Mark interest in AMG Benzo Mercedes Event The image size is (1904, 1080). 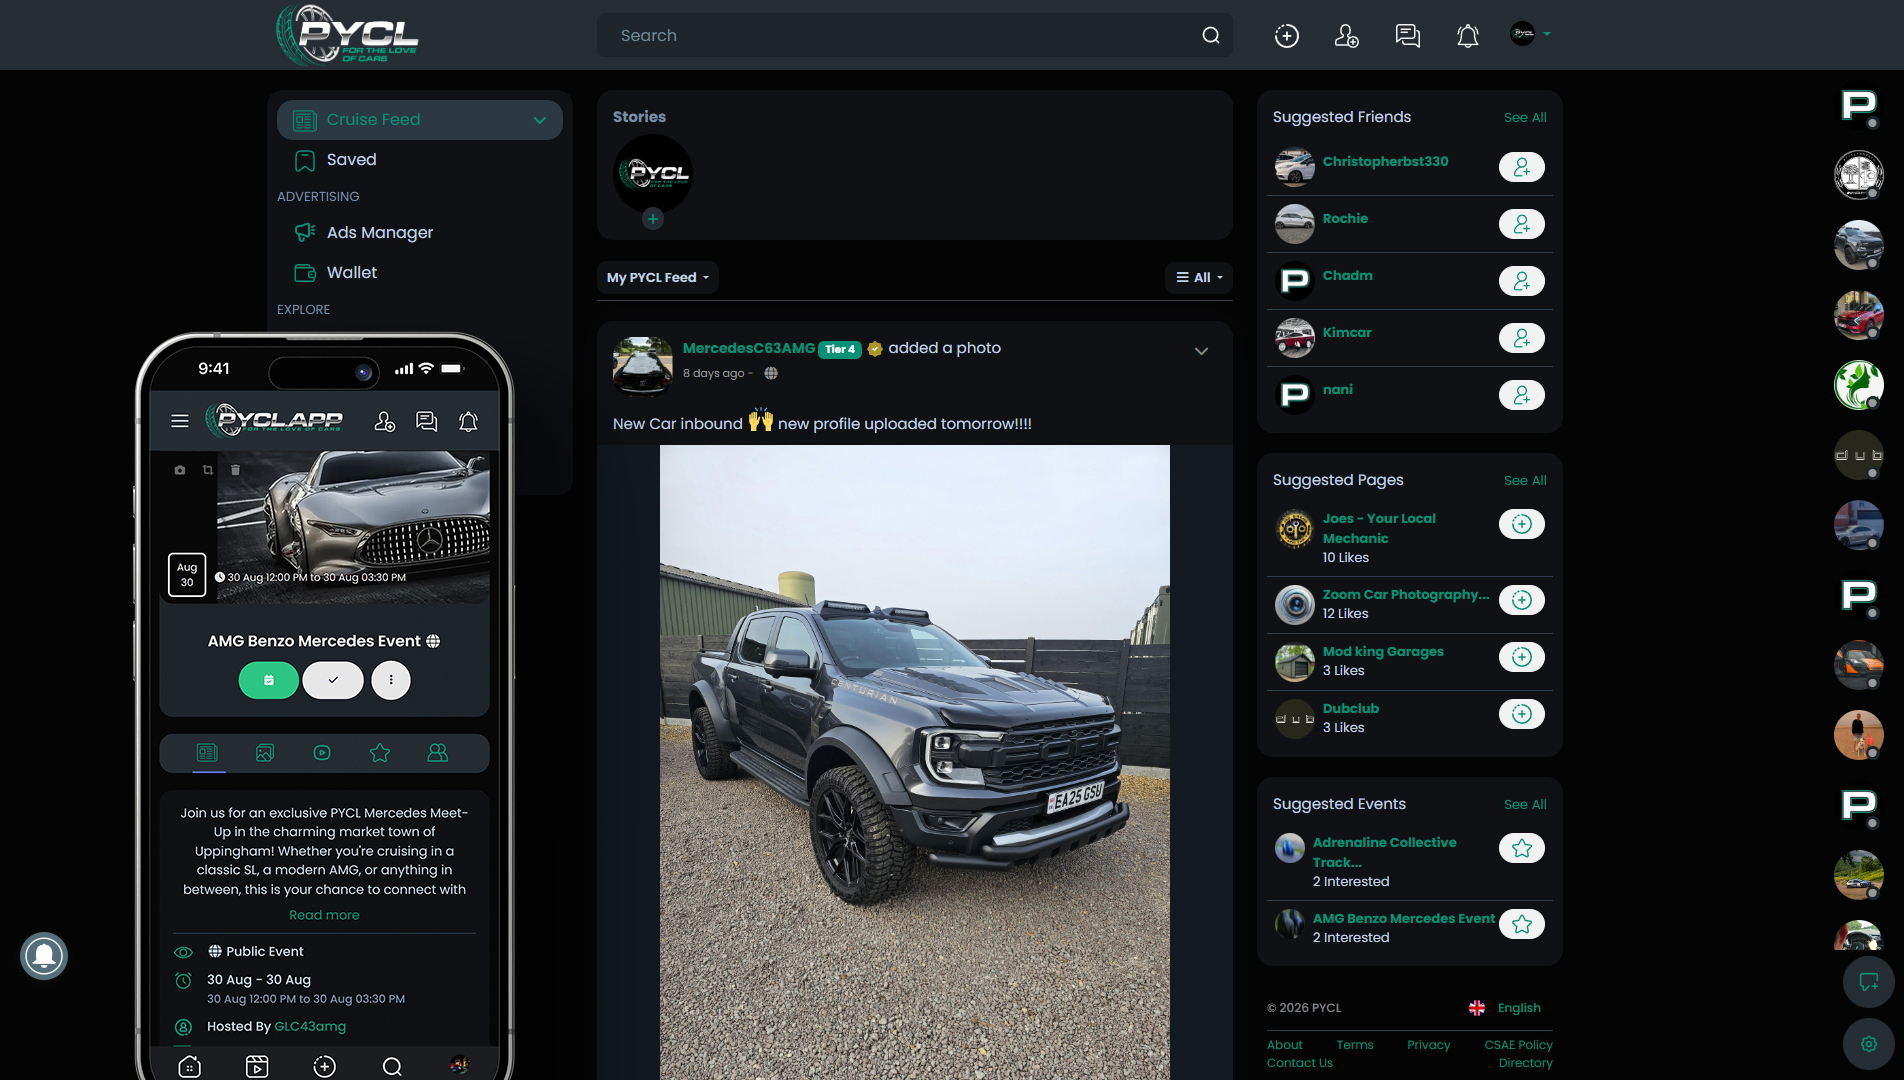pyautogui.click(x=1521, y=924)
